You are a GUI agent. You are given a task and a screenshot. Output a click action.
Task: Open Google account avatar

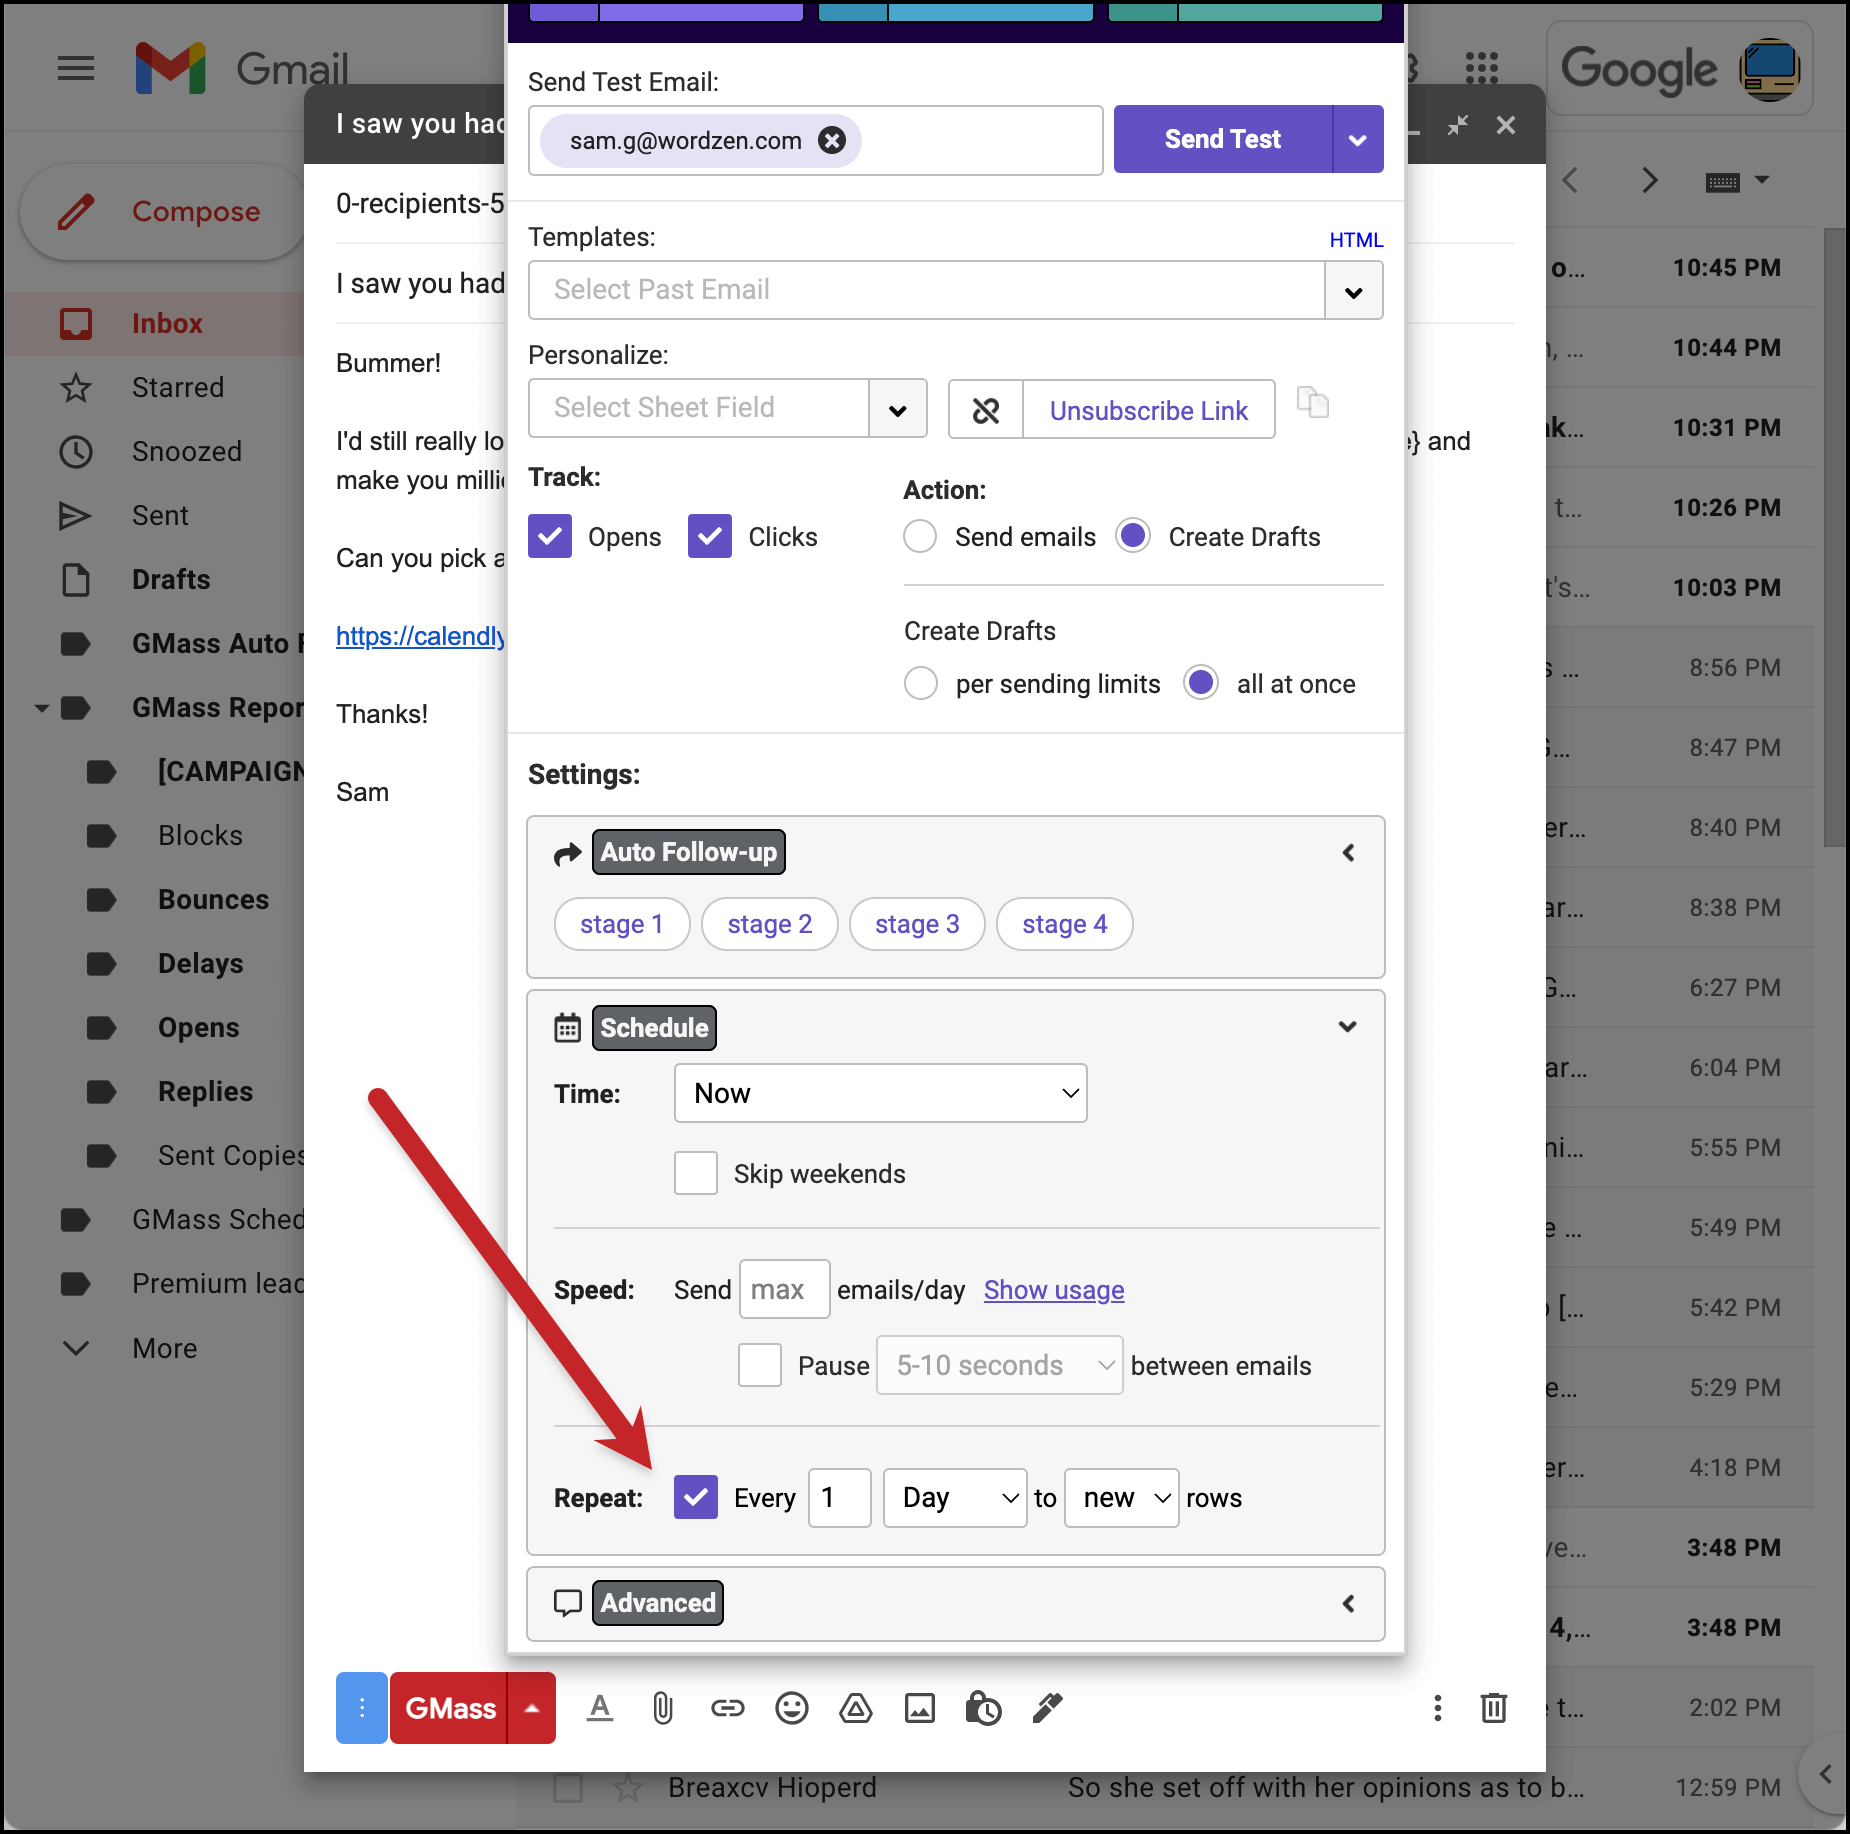pos(1769,69)
